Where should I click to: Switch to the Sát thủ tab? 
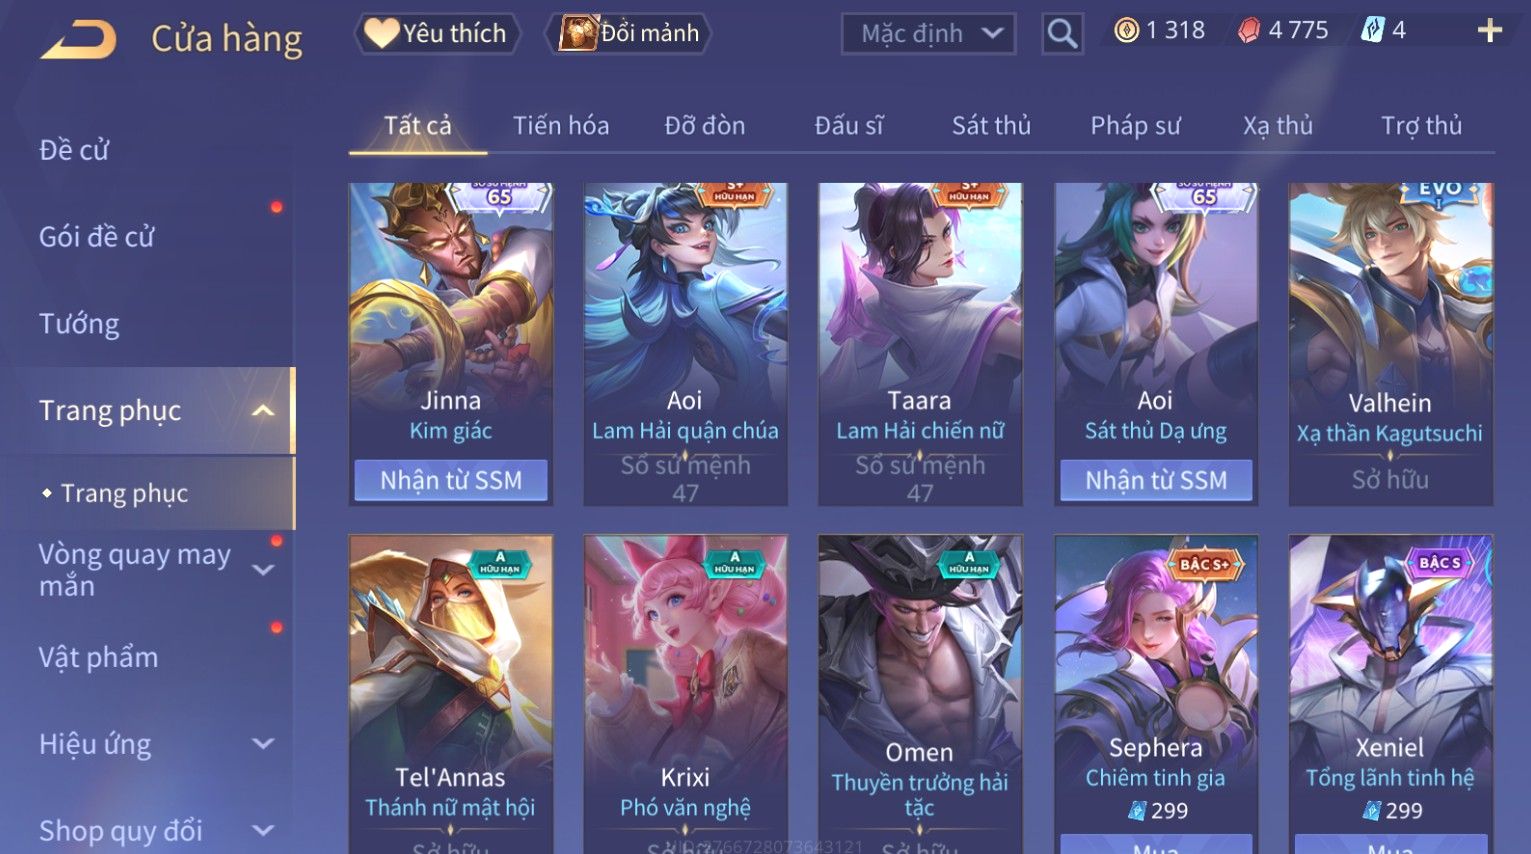(x=991, y=125)
